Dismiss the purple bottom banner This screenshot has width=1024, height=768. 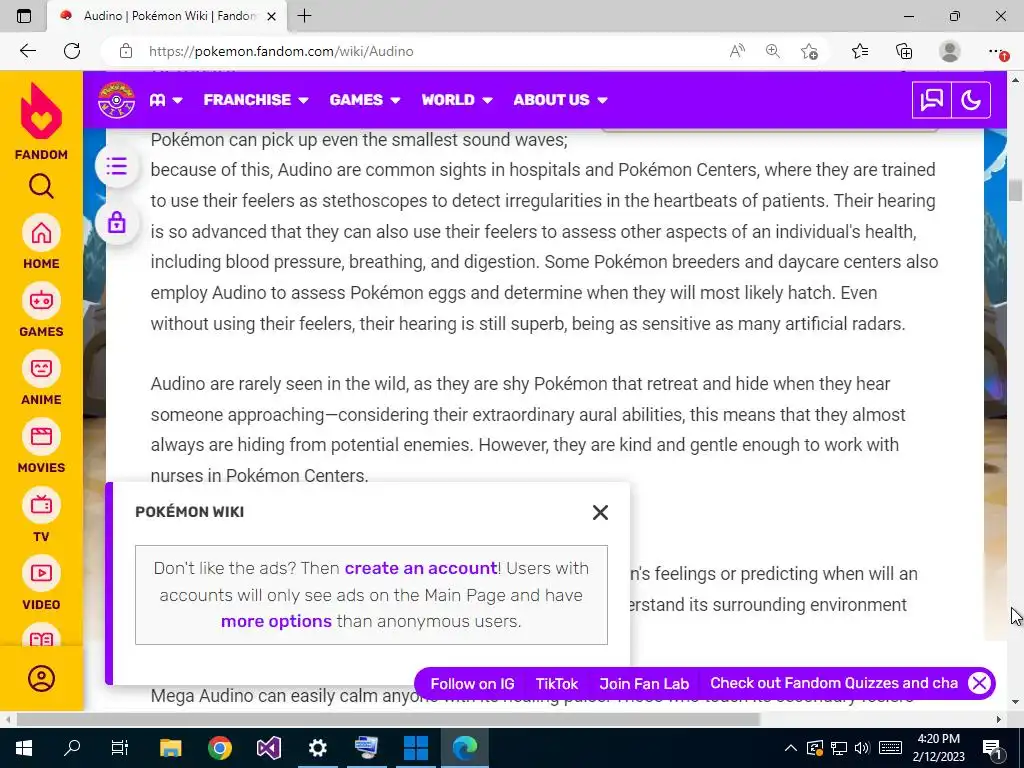tap(979, 683)
